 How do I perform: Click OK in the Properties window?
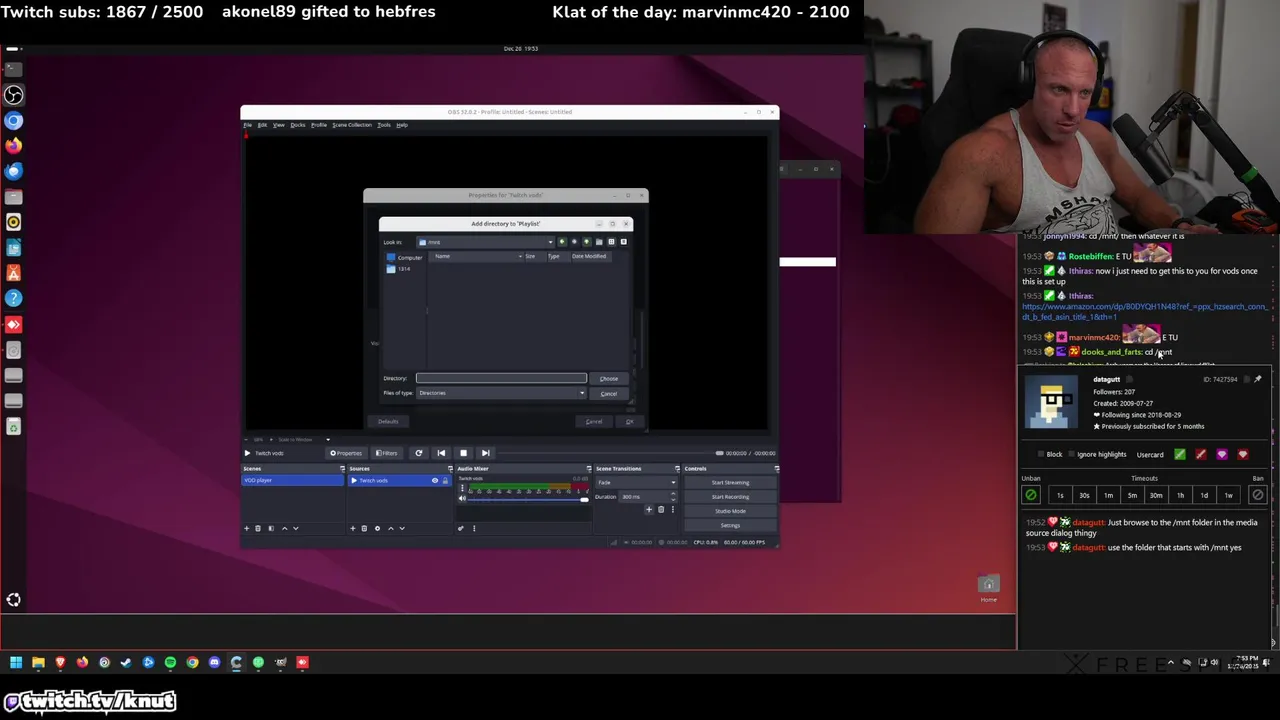[x=629, y=421]
